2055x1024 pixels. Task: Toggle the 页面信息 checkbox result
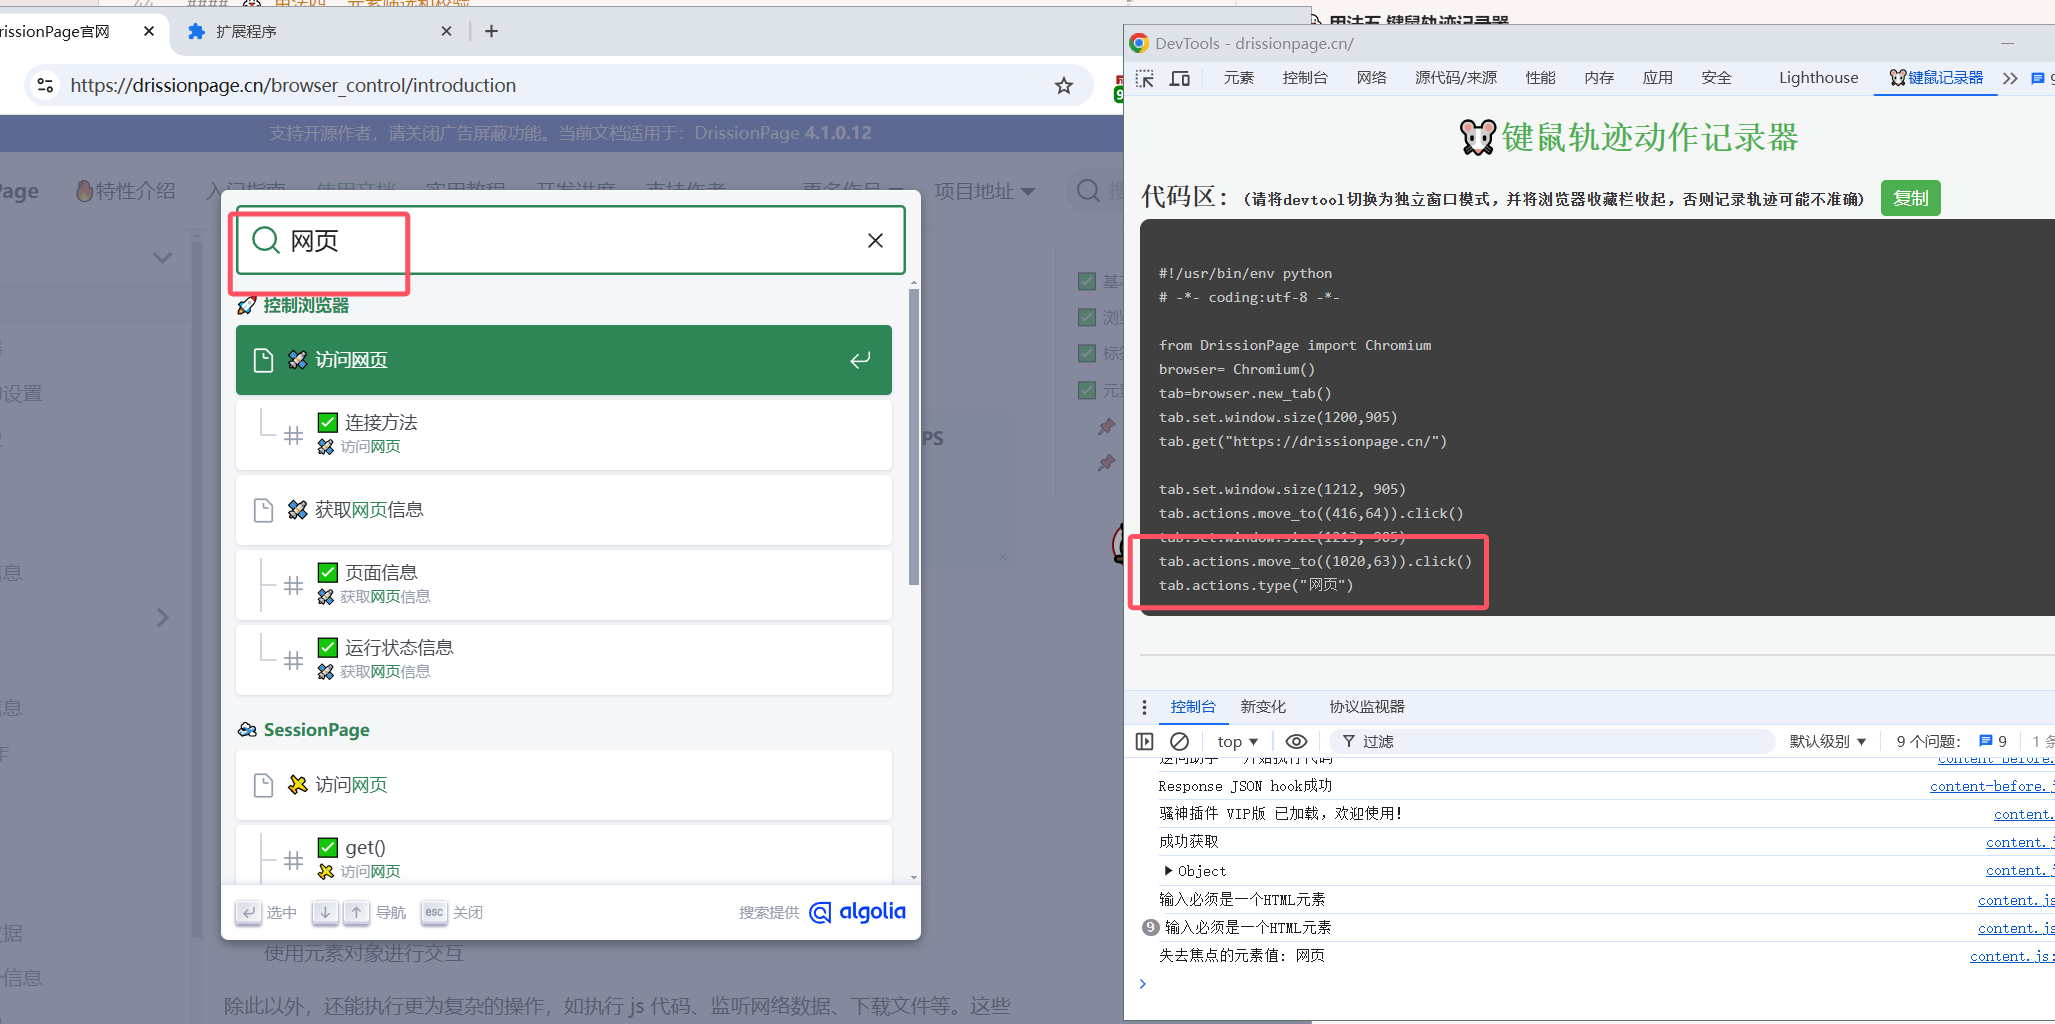[x=328, y=572]
